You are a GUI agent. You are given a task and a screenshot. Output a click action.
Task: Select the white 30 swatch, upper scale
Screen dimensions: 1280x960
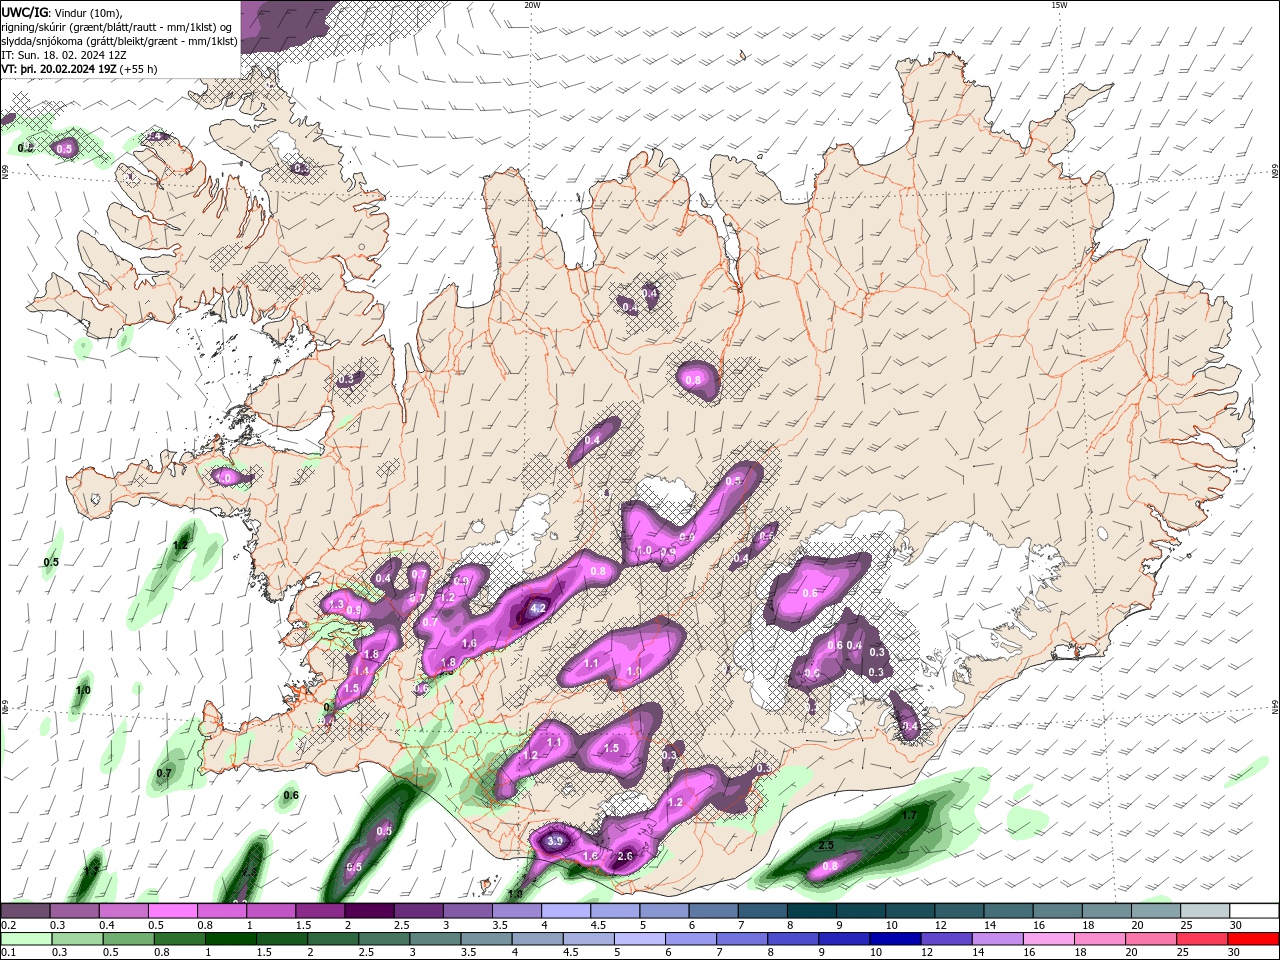[x=1253, y=911]
